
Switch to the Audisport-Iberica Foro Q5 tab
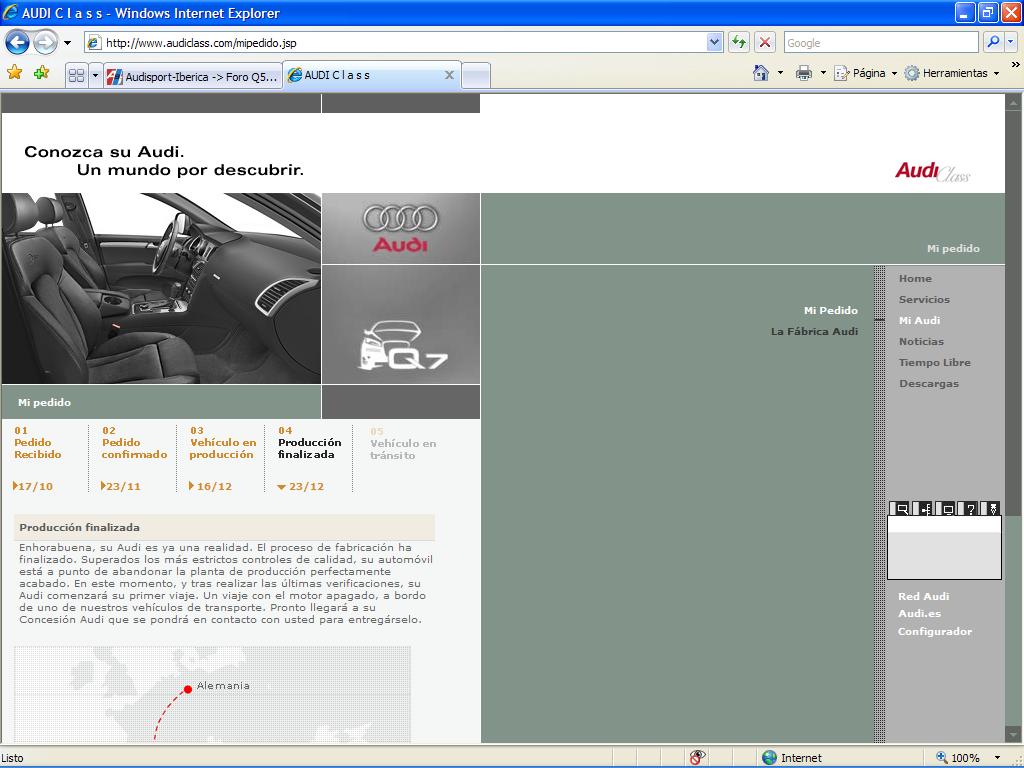[x=193, y=76]
